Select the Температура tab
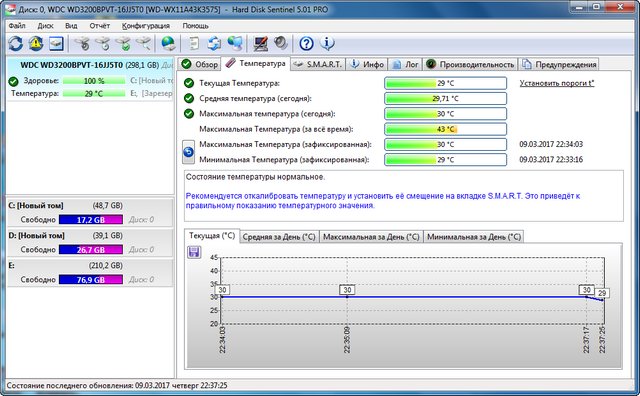 click(x=256, y=63)
